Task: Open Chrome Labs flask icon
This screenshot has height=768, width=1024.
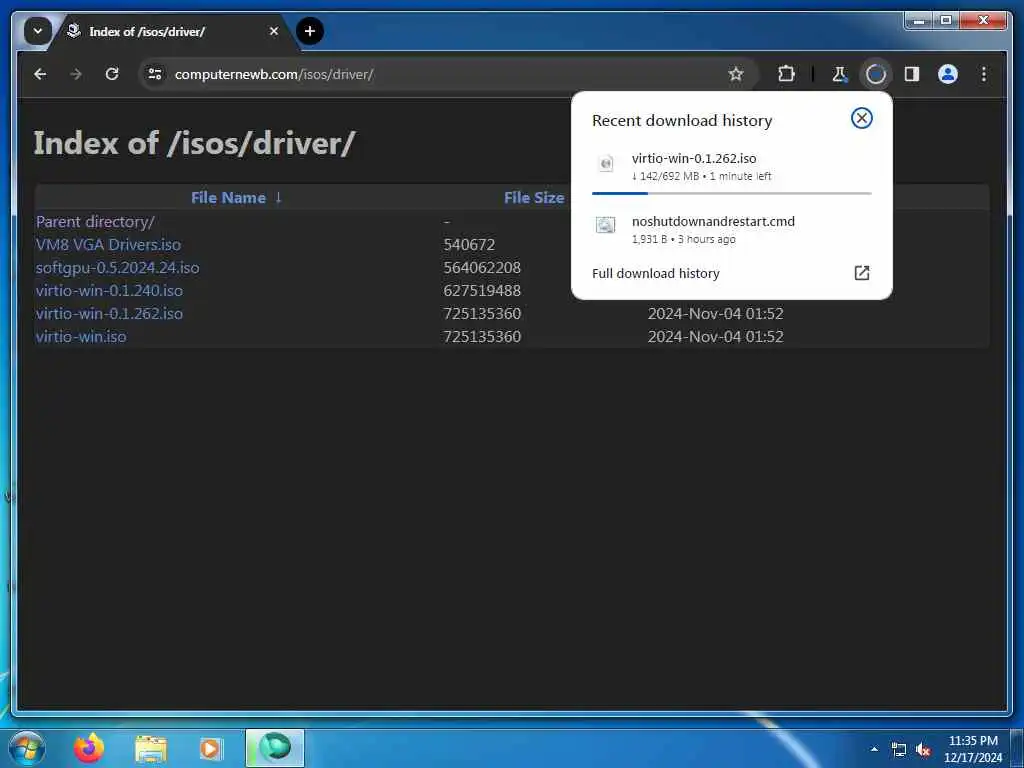Action: [840, 74]
